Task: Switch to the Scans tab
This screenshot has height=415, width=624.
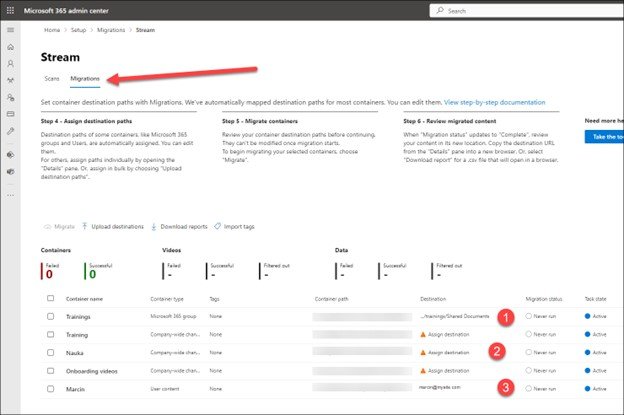Action: pos(51,78)
